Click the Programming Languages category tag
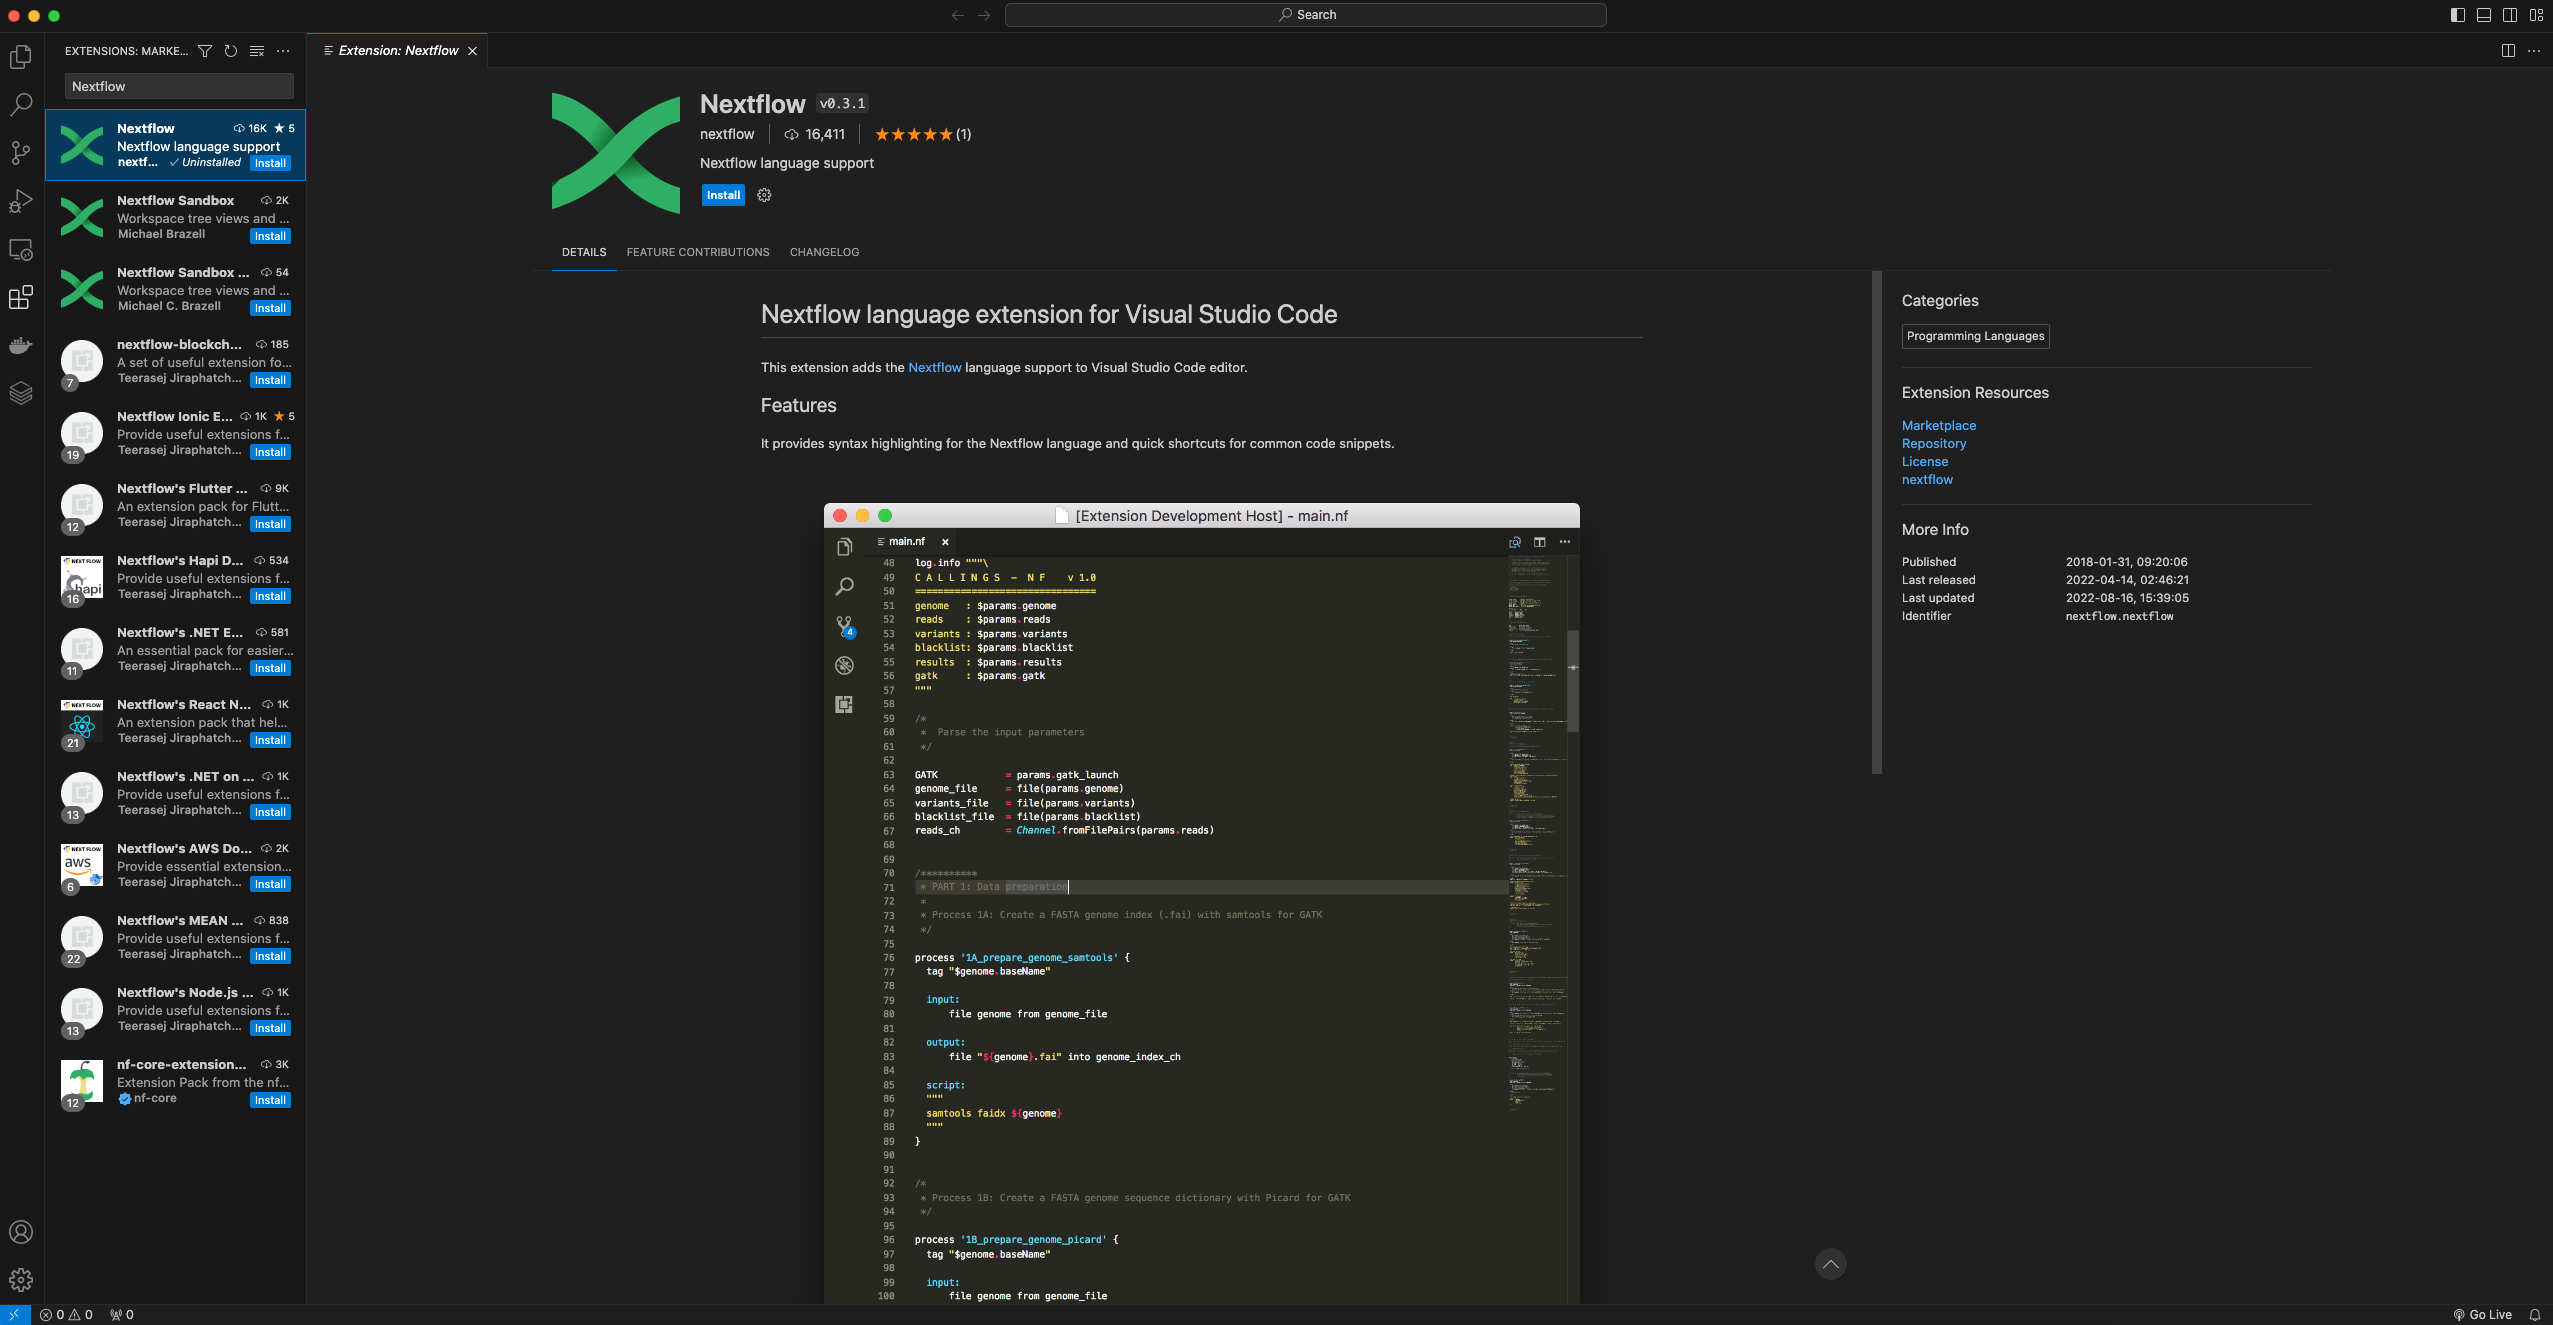The width and height of the screenshot is (2553, 1325). click(1975, 336)
